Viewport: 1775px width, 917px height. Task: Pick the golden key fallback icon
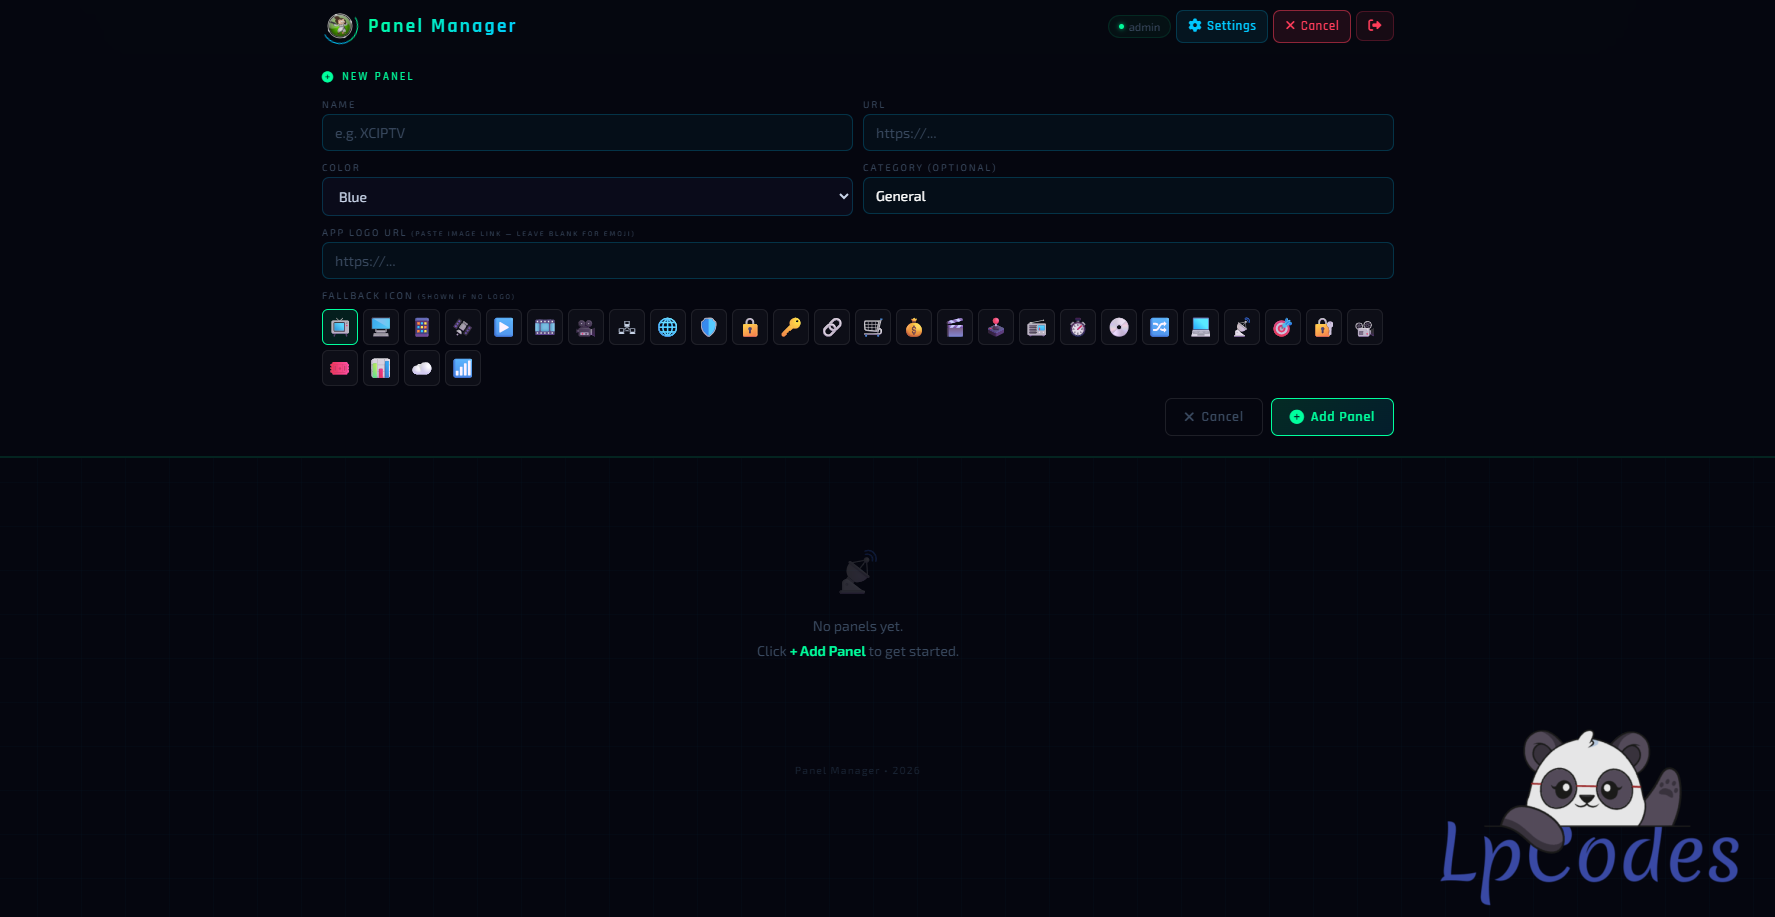791,327
